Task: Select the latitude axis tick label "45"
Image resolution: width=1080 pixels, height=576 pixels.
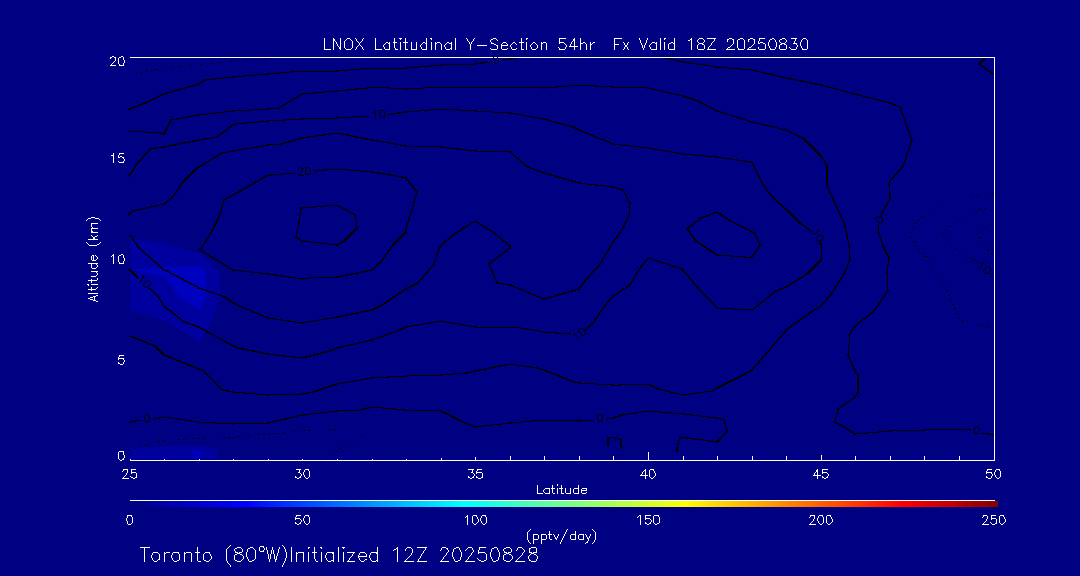Action: (821, 473)
